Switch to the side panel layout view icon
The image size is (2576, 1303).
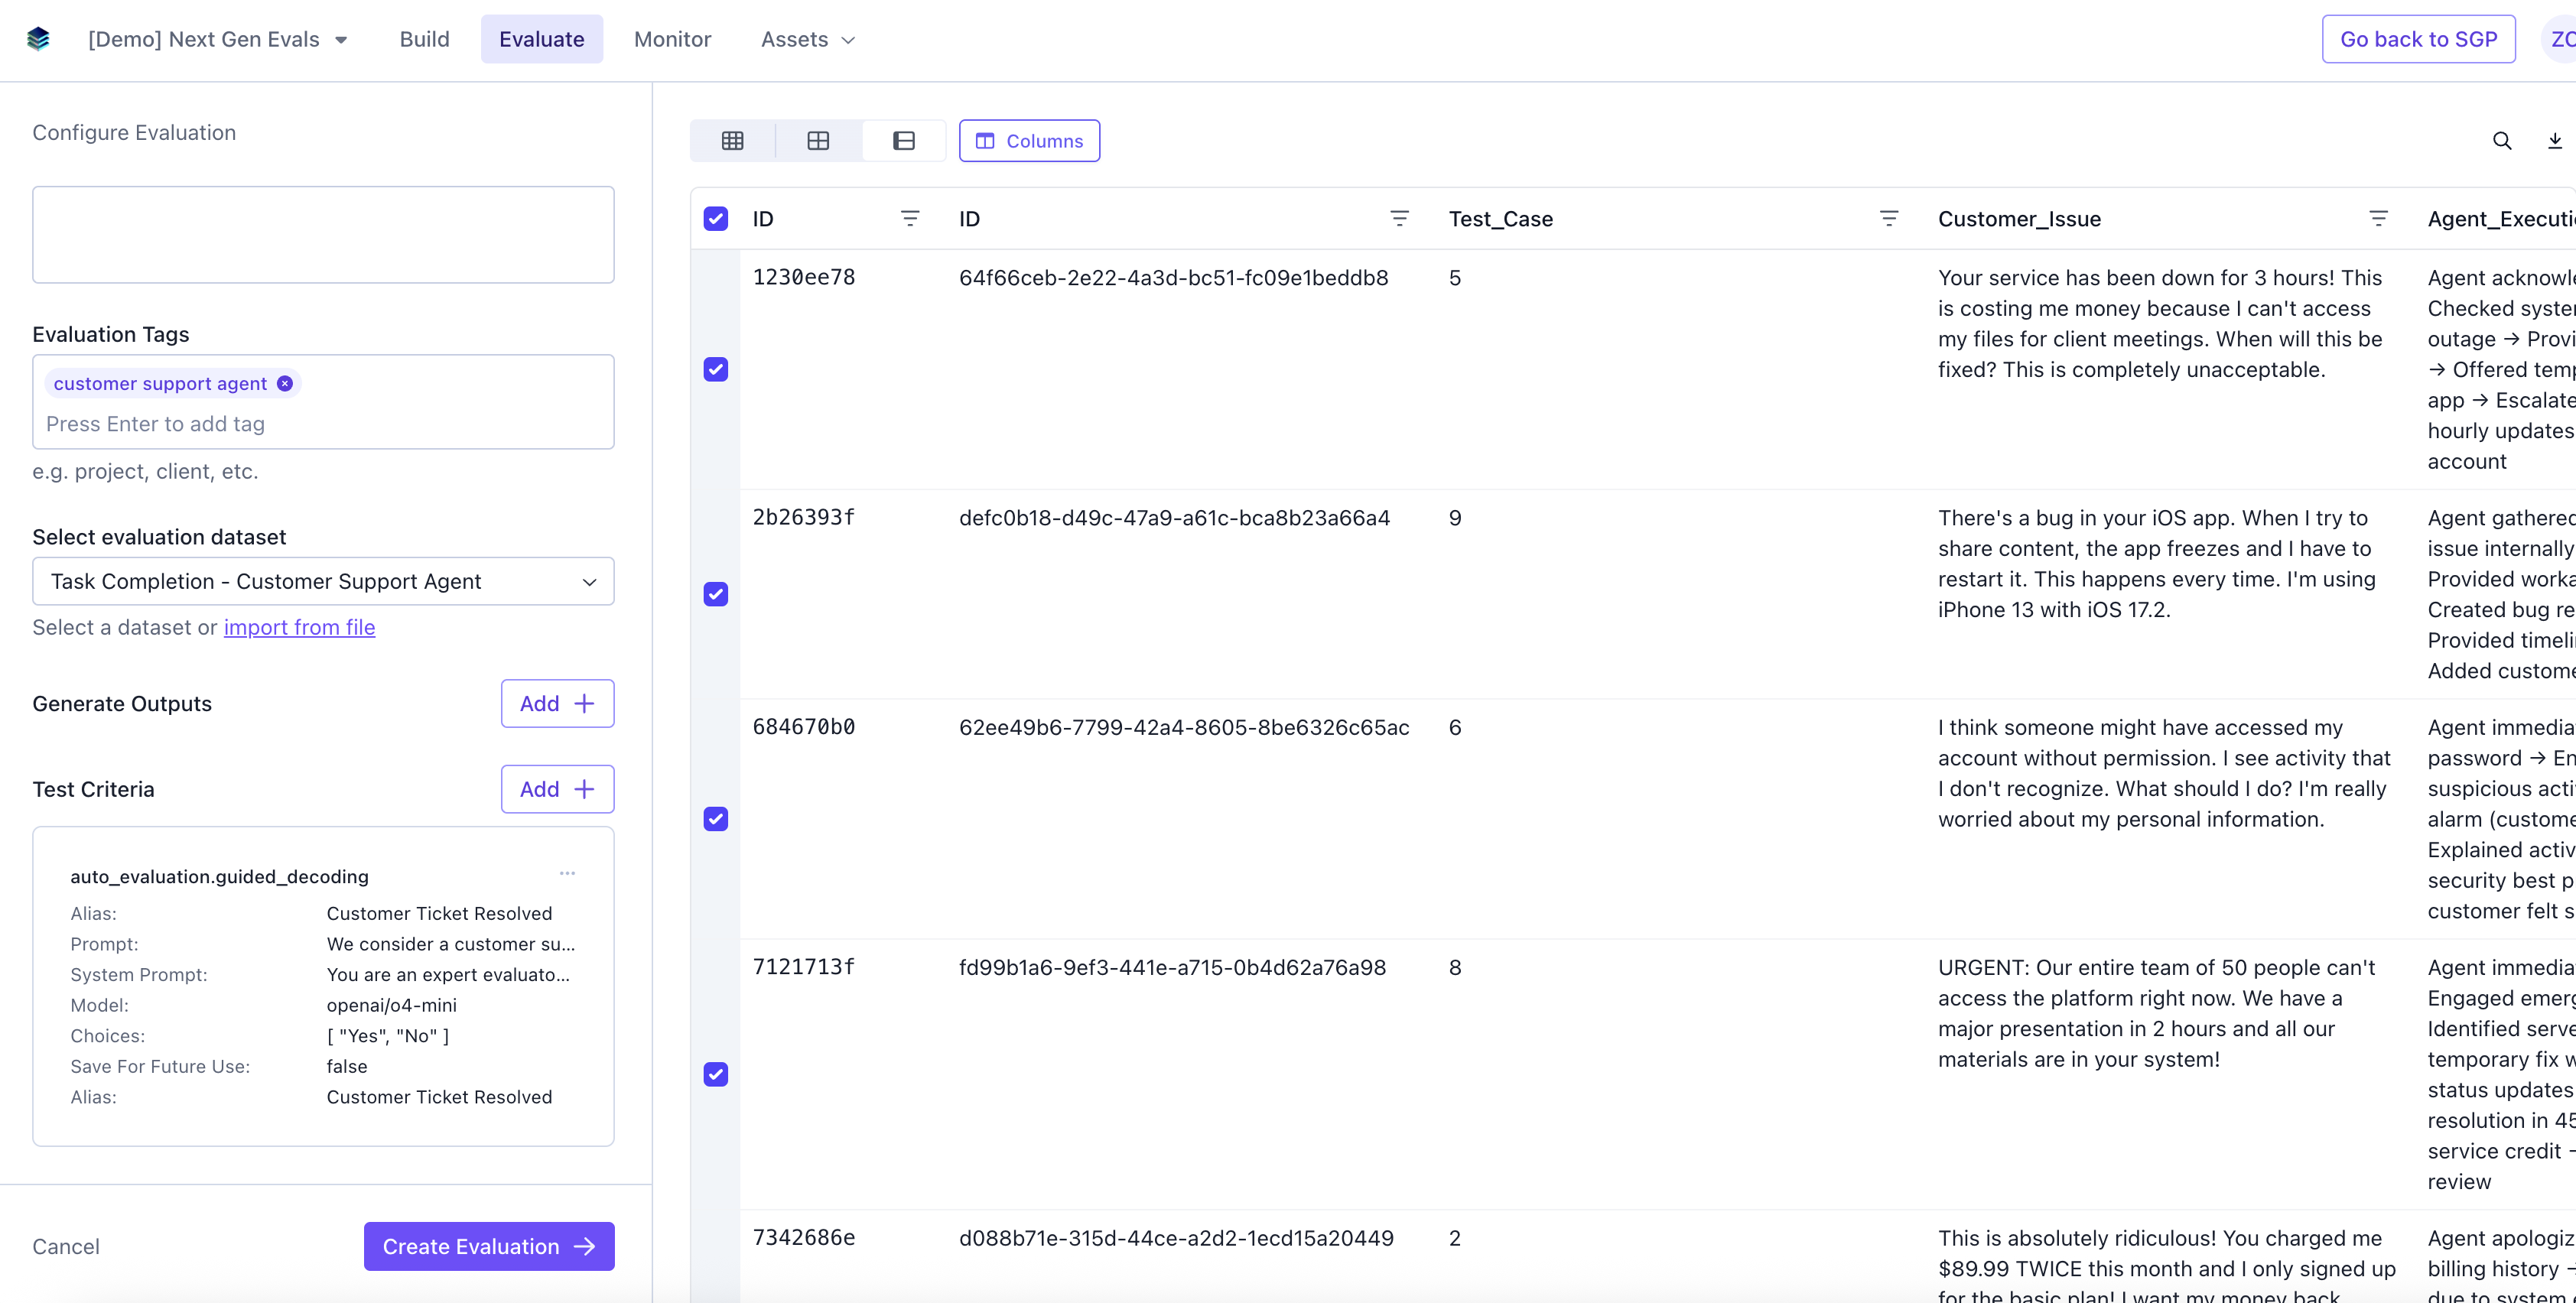(x=904, y=141)
